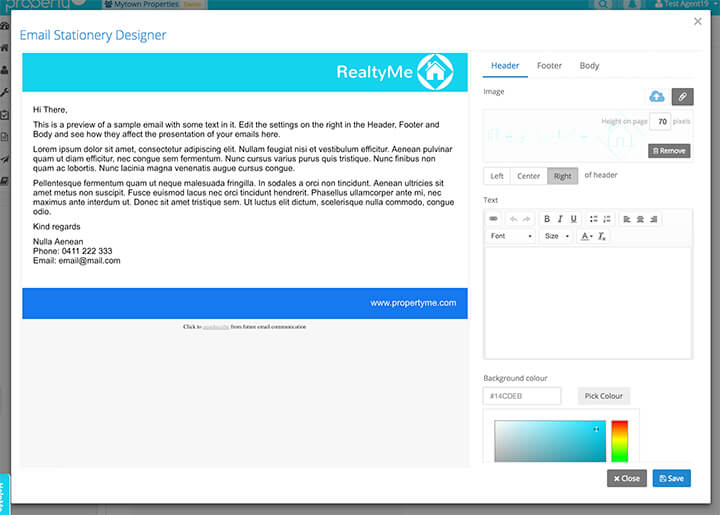Insert a link in the Text editor

(x=493, y=219)
